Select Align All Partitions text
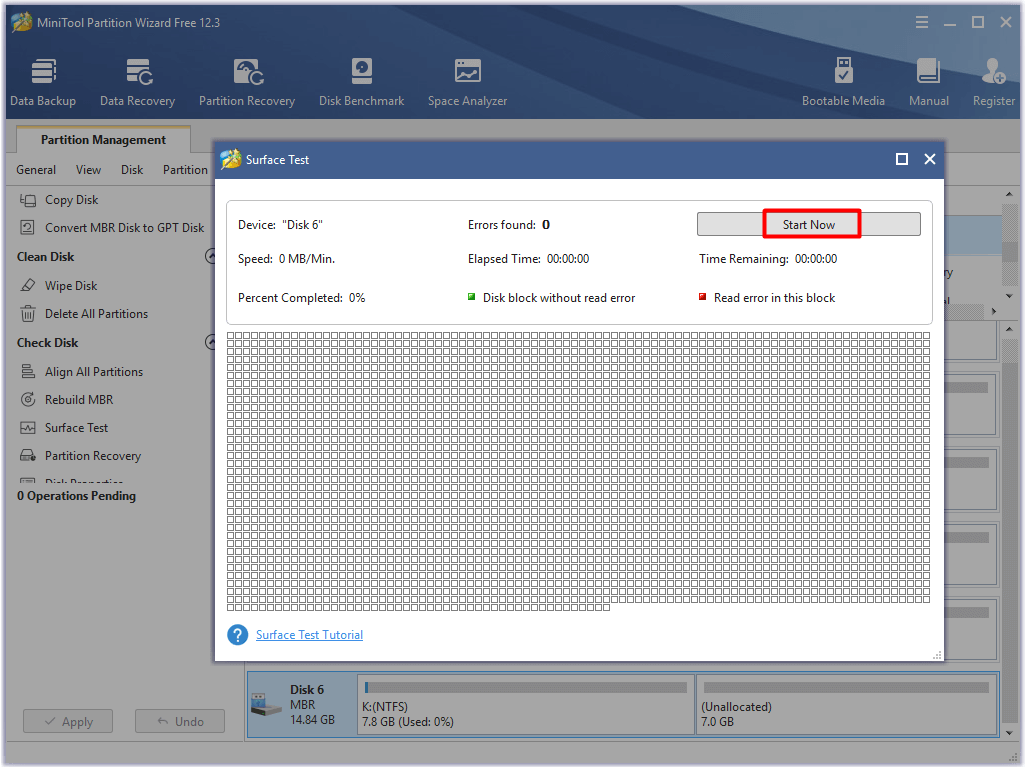The width and height of the screenshot is (1027, 767). pyautogui.click(x=94, y=371)
